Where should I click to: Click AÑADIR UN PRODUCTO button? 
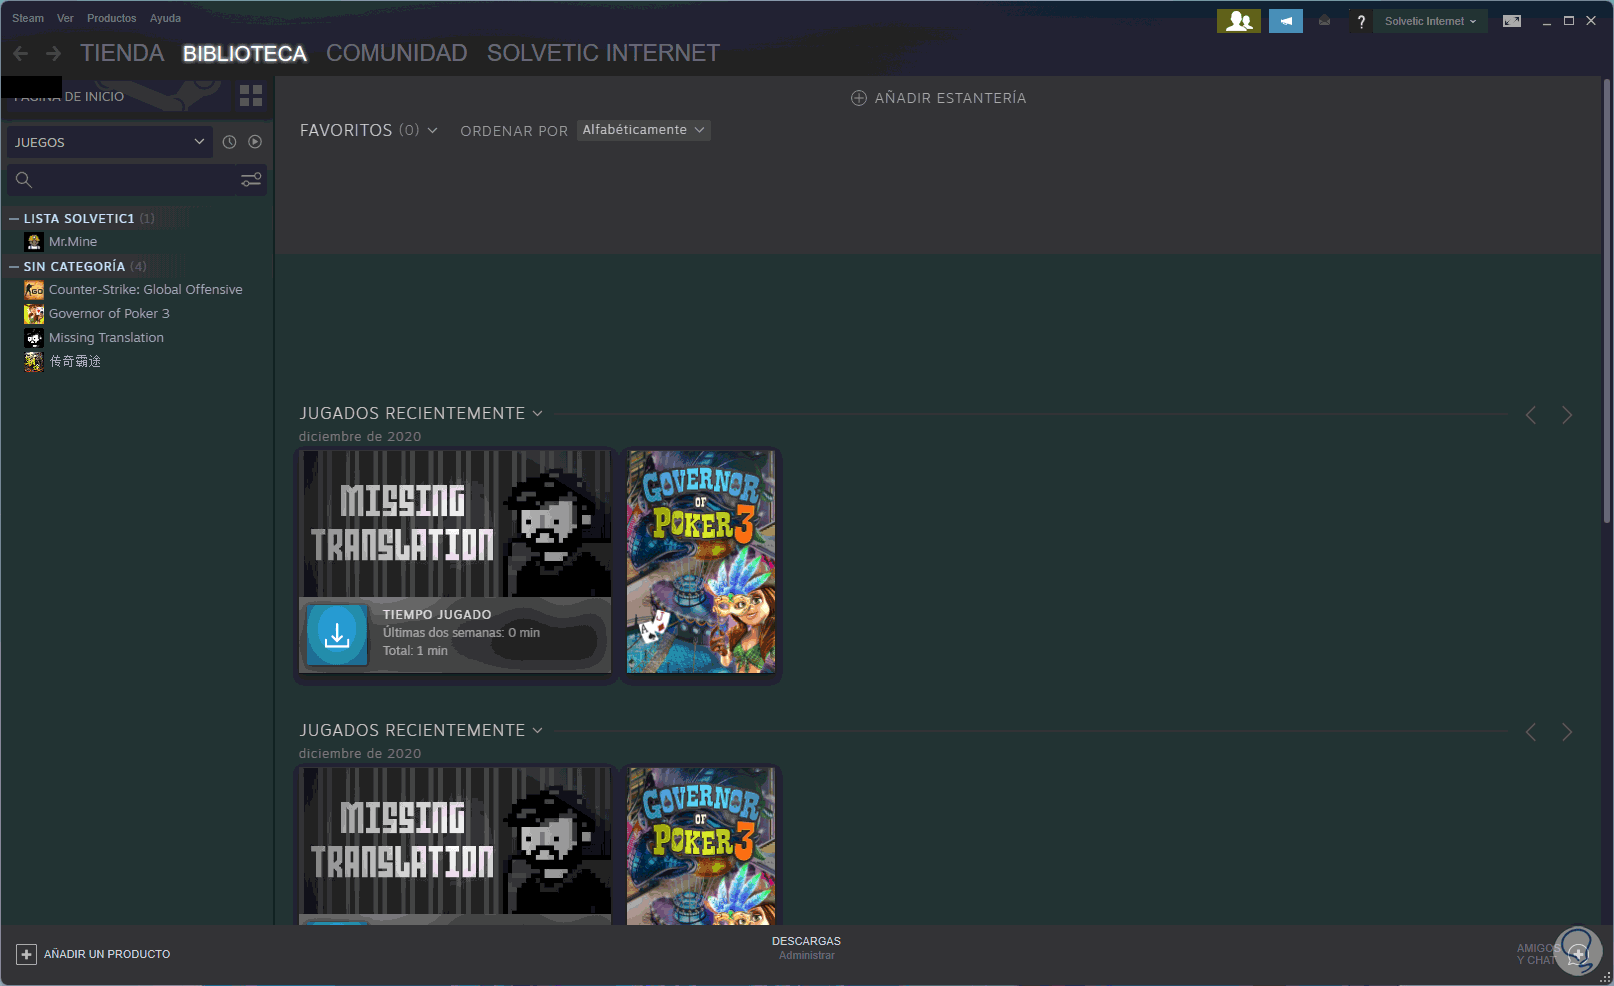pos(93,954)
